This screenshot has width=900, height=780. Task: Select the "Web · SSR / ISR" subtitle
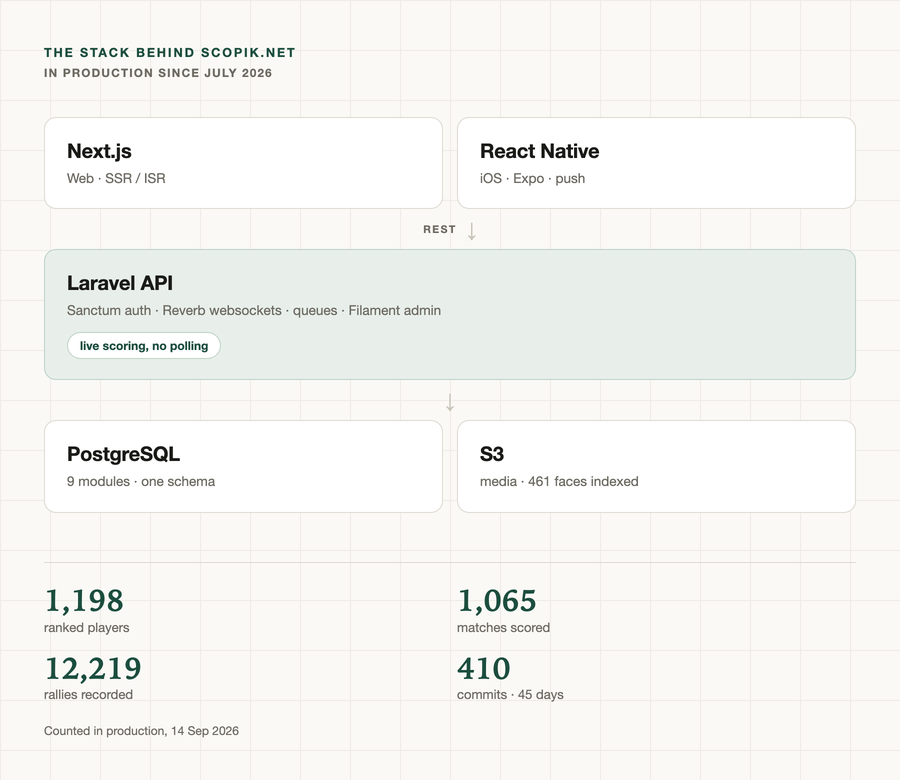click(116, 178)
